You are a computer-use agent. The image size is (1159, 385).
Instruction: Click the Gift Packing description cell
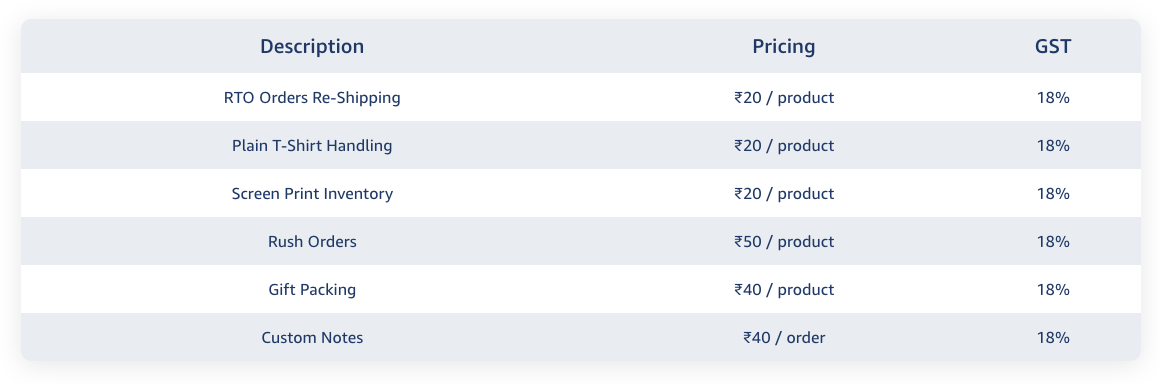point(312,290)
